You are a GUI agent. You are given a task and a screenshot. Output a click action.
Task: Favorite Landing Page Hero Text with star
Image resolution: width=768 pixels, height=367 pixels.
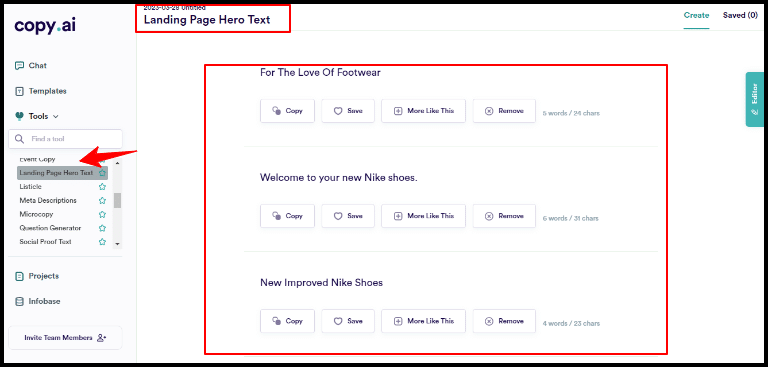point(102,173)
